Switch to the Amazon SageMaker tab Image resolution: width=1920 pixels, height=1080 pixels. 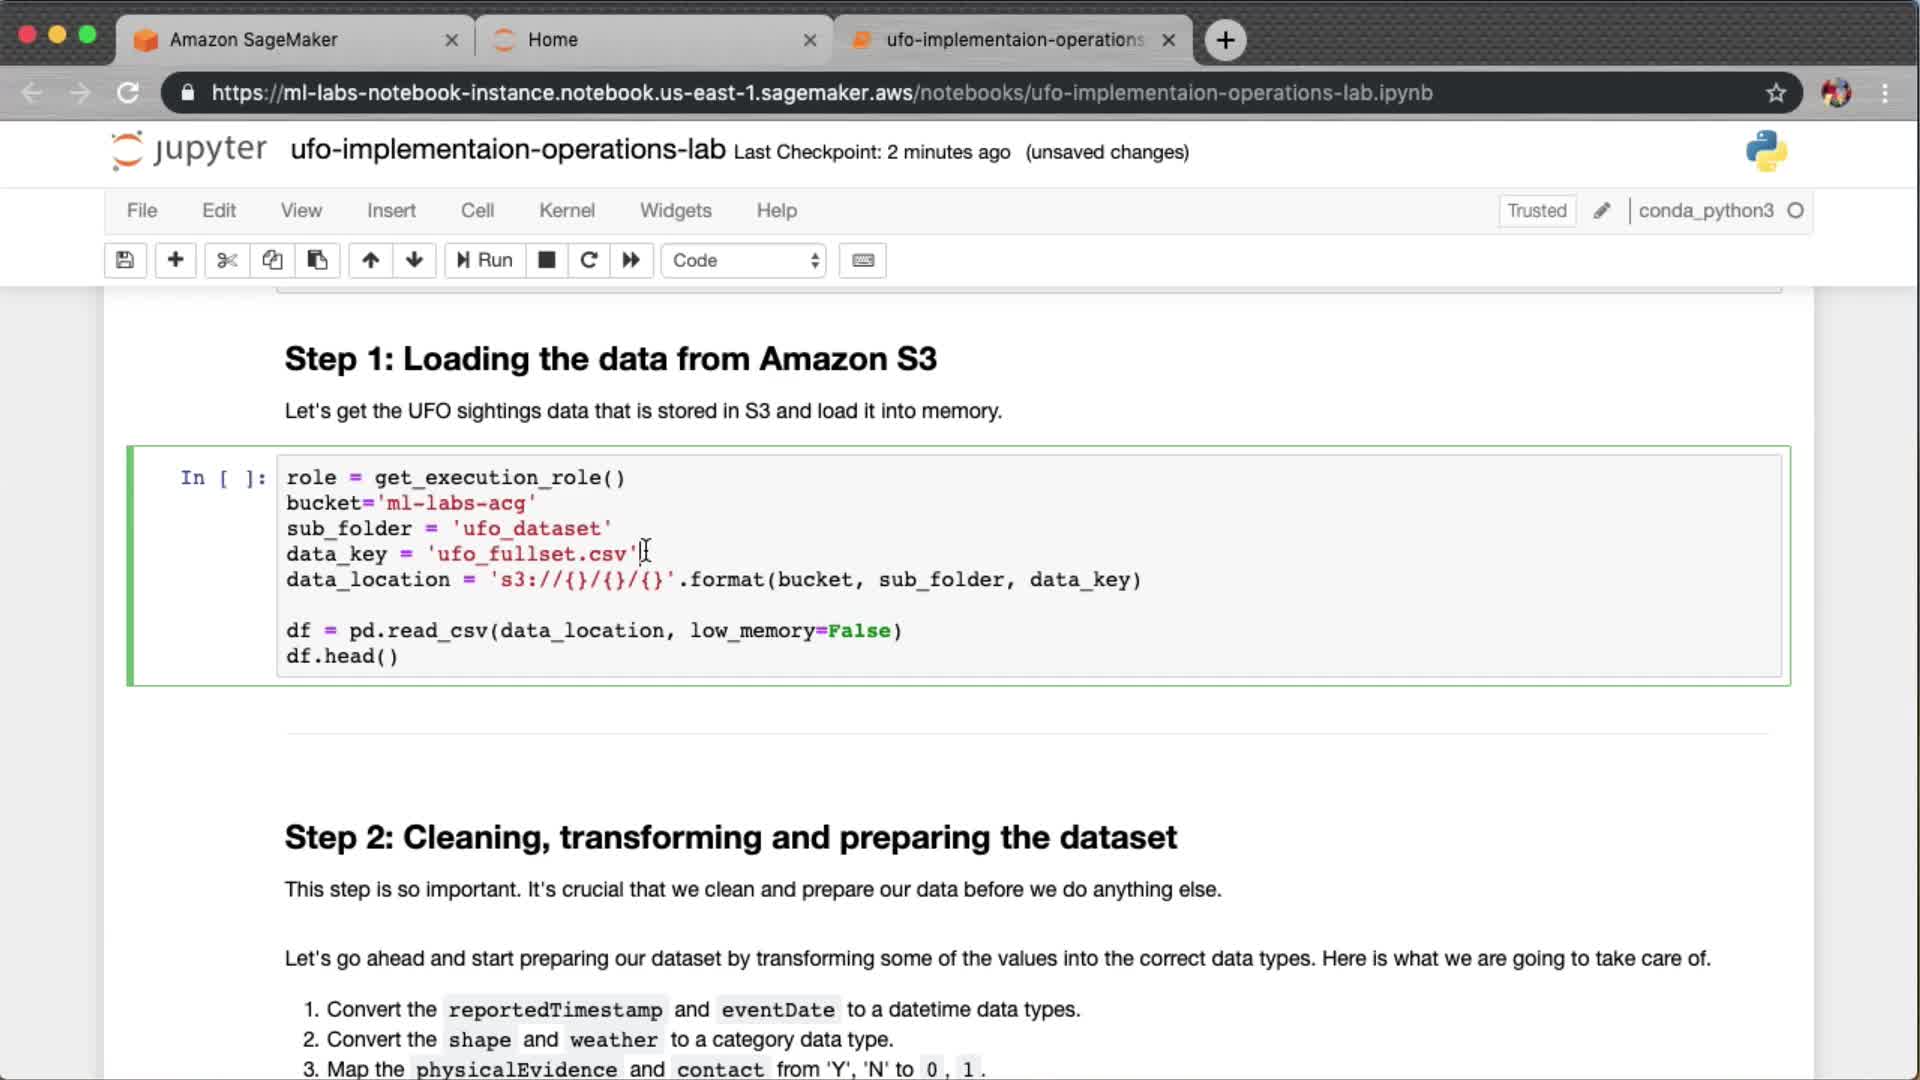coord(253,40)
